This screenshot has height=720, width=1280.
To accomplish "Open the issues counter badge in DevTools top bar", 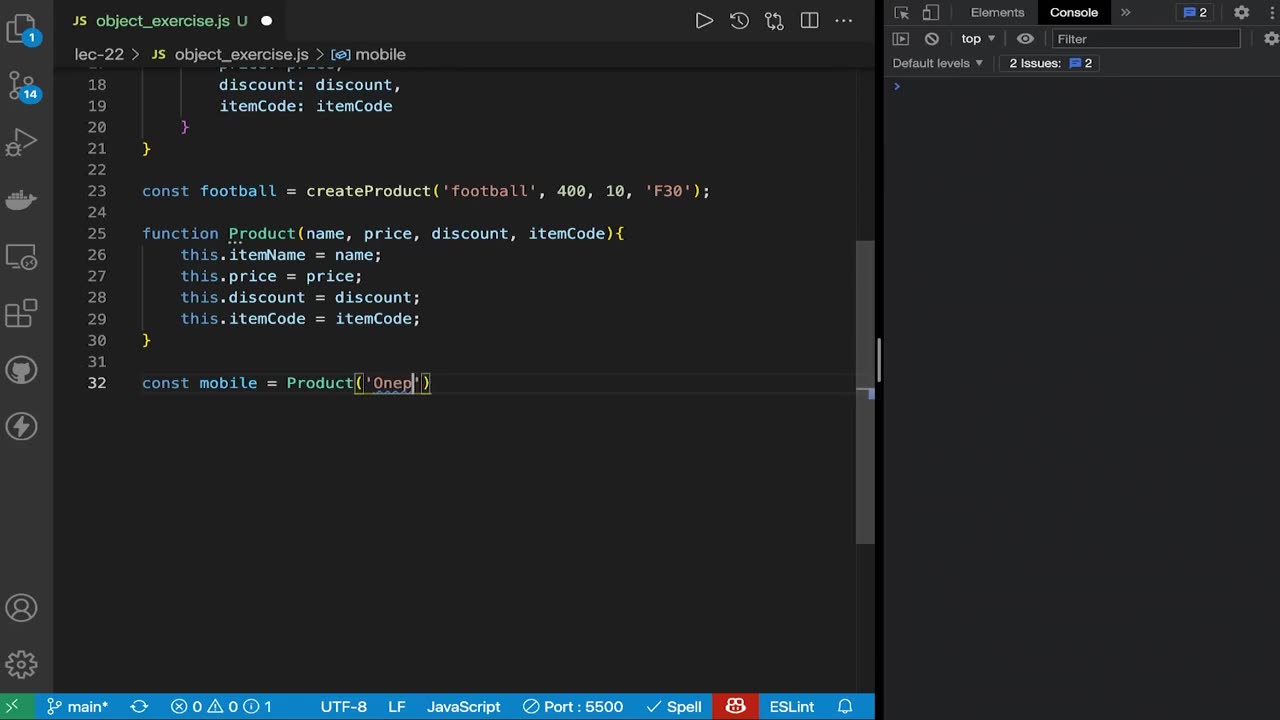I will tap(1195, 13).
